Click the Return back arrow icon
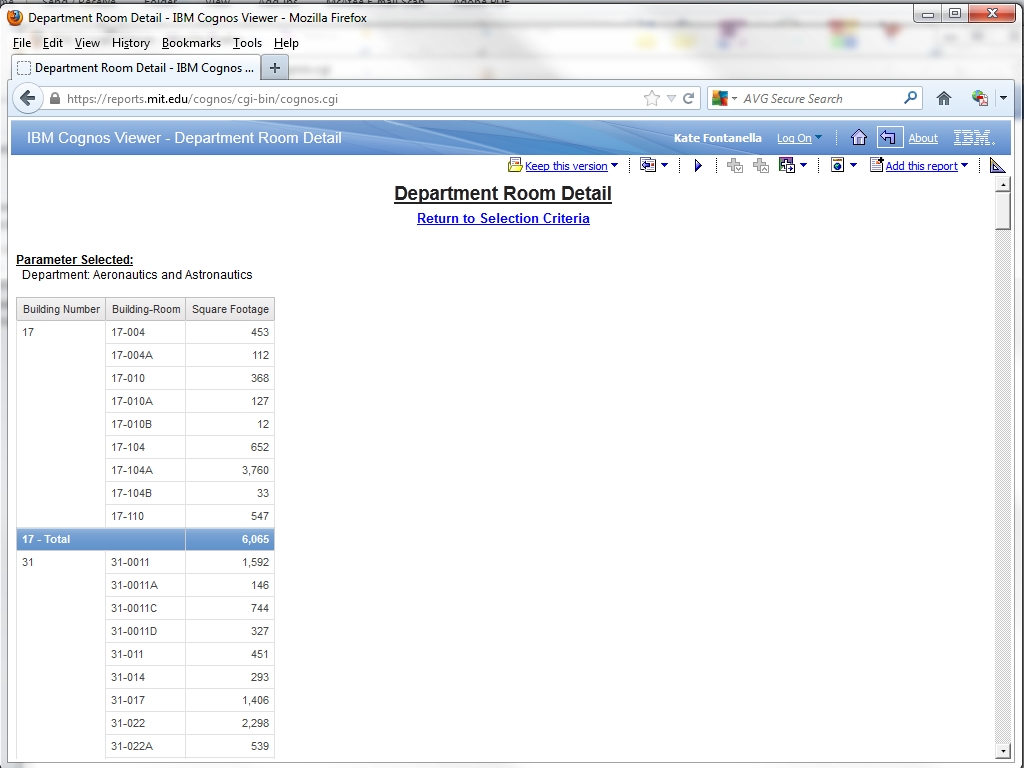Screen dimensions: 1024x768 click(889, 138)
